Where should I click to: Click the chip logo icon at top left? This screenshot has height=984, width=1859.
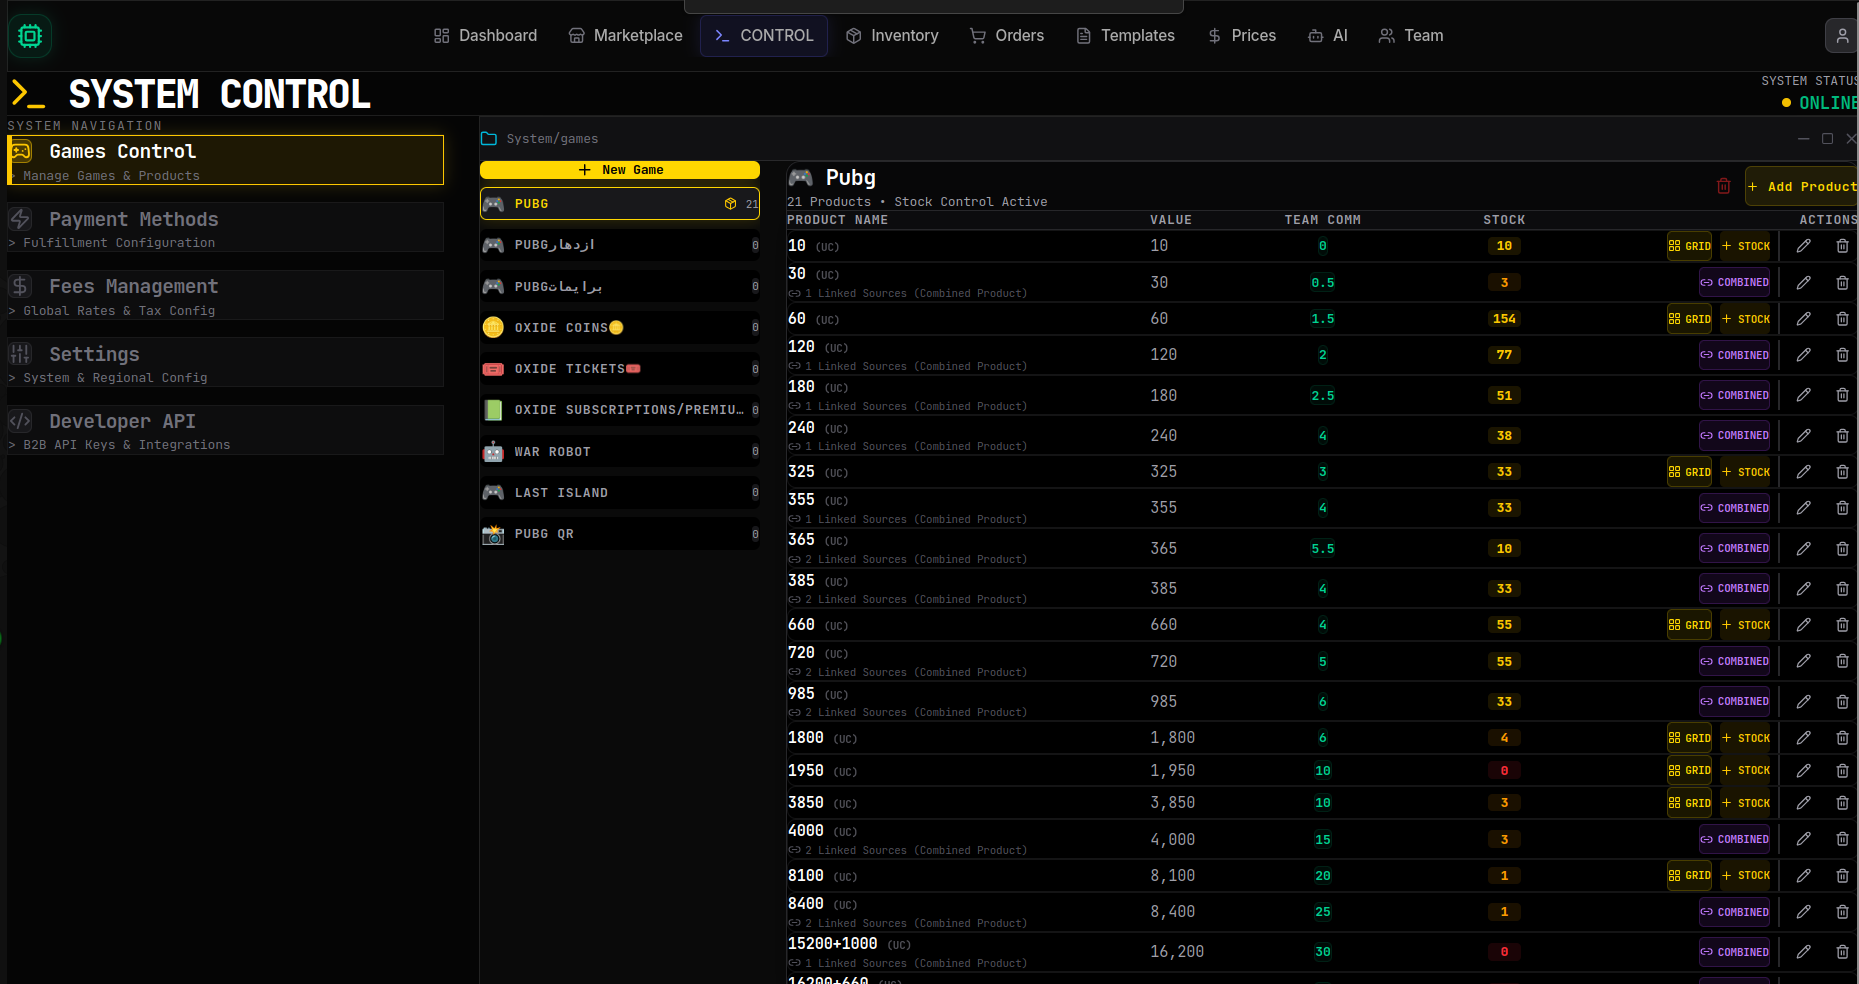tap(30, 36)
